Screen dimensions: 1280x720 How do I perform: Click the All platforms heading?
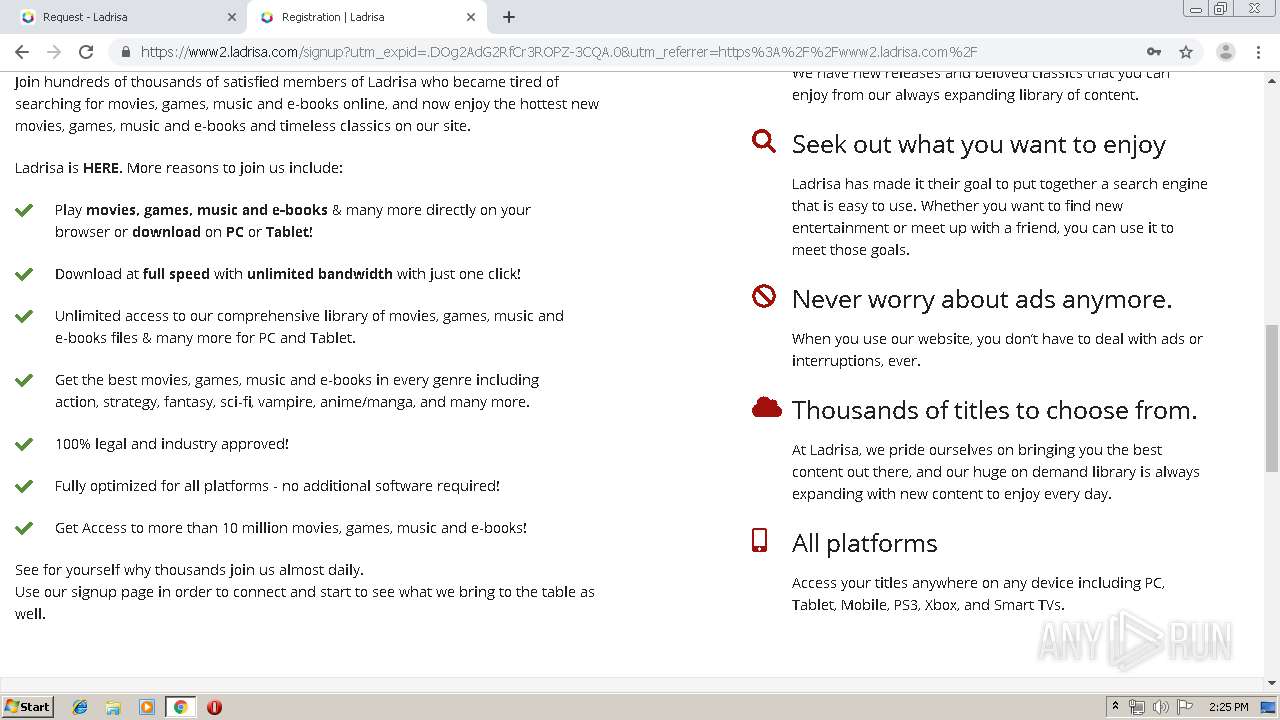pyautogui.click(x=865, y=543)
